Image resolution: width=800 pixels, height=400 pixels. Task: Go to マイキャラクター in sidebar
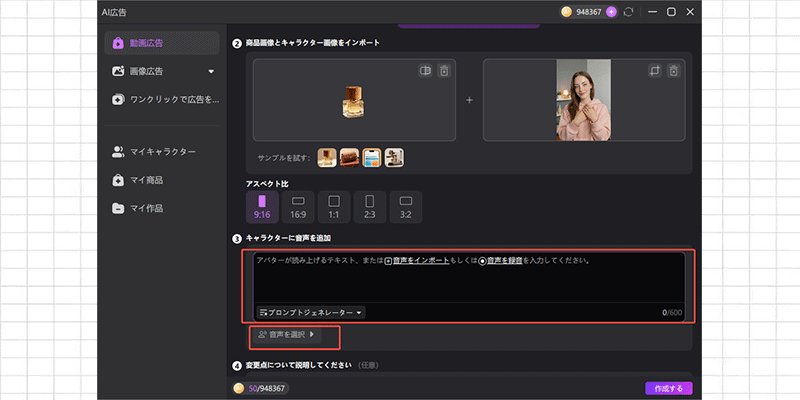(x=162, y=152)
